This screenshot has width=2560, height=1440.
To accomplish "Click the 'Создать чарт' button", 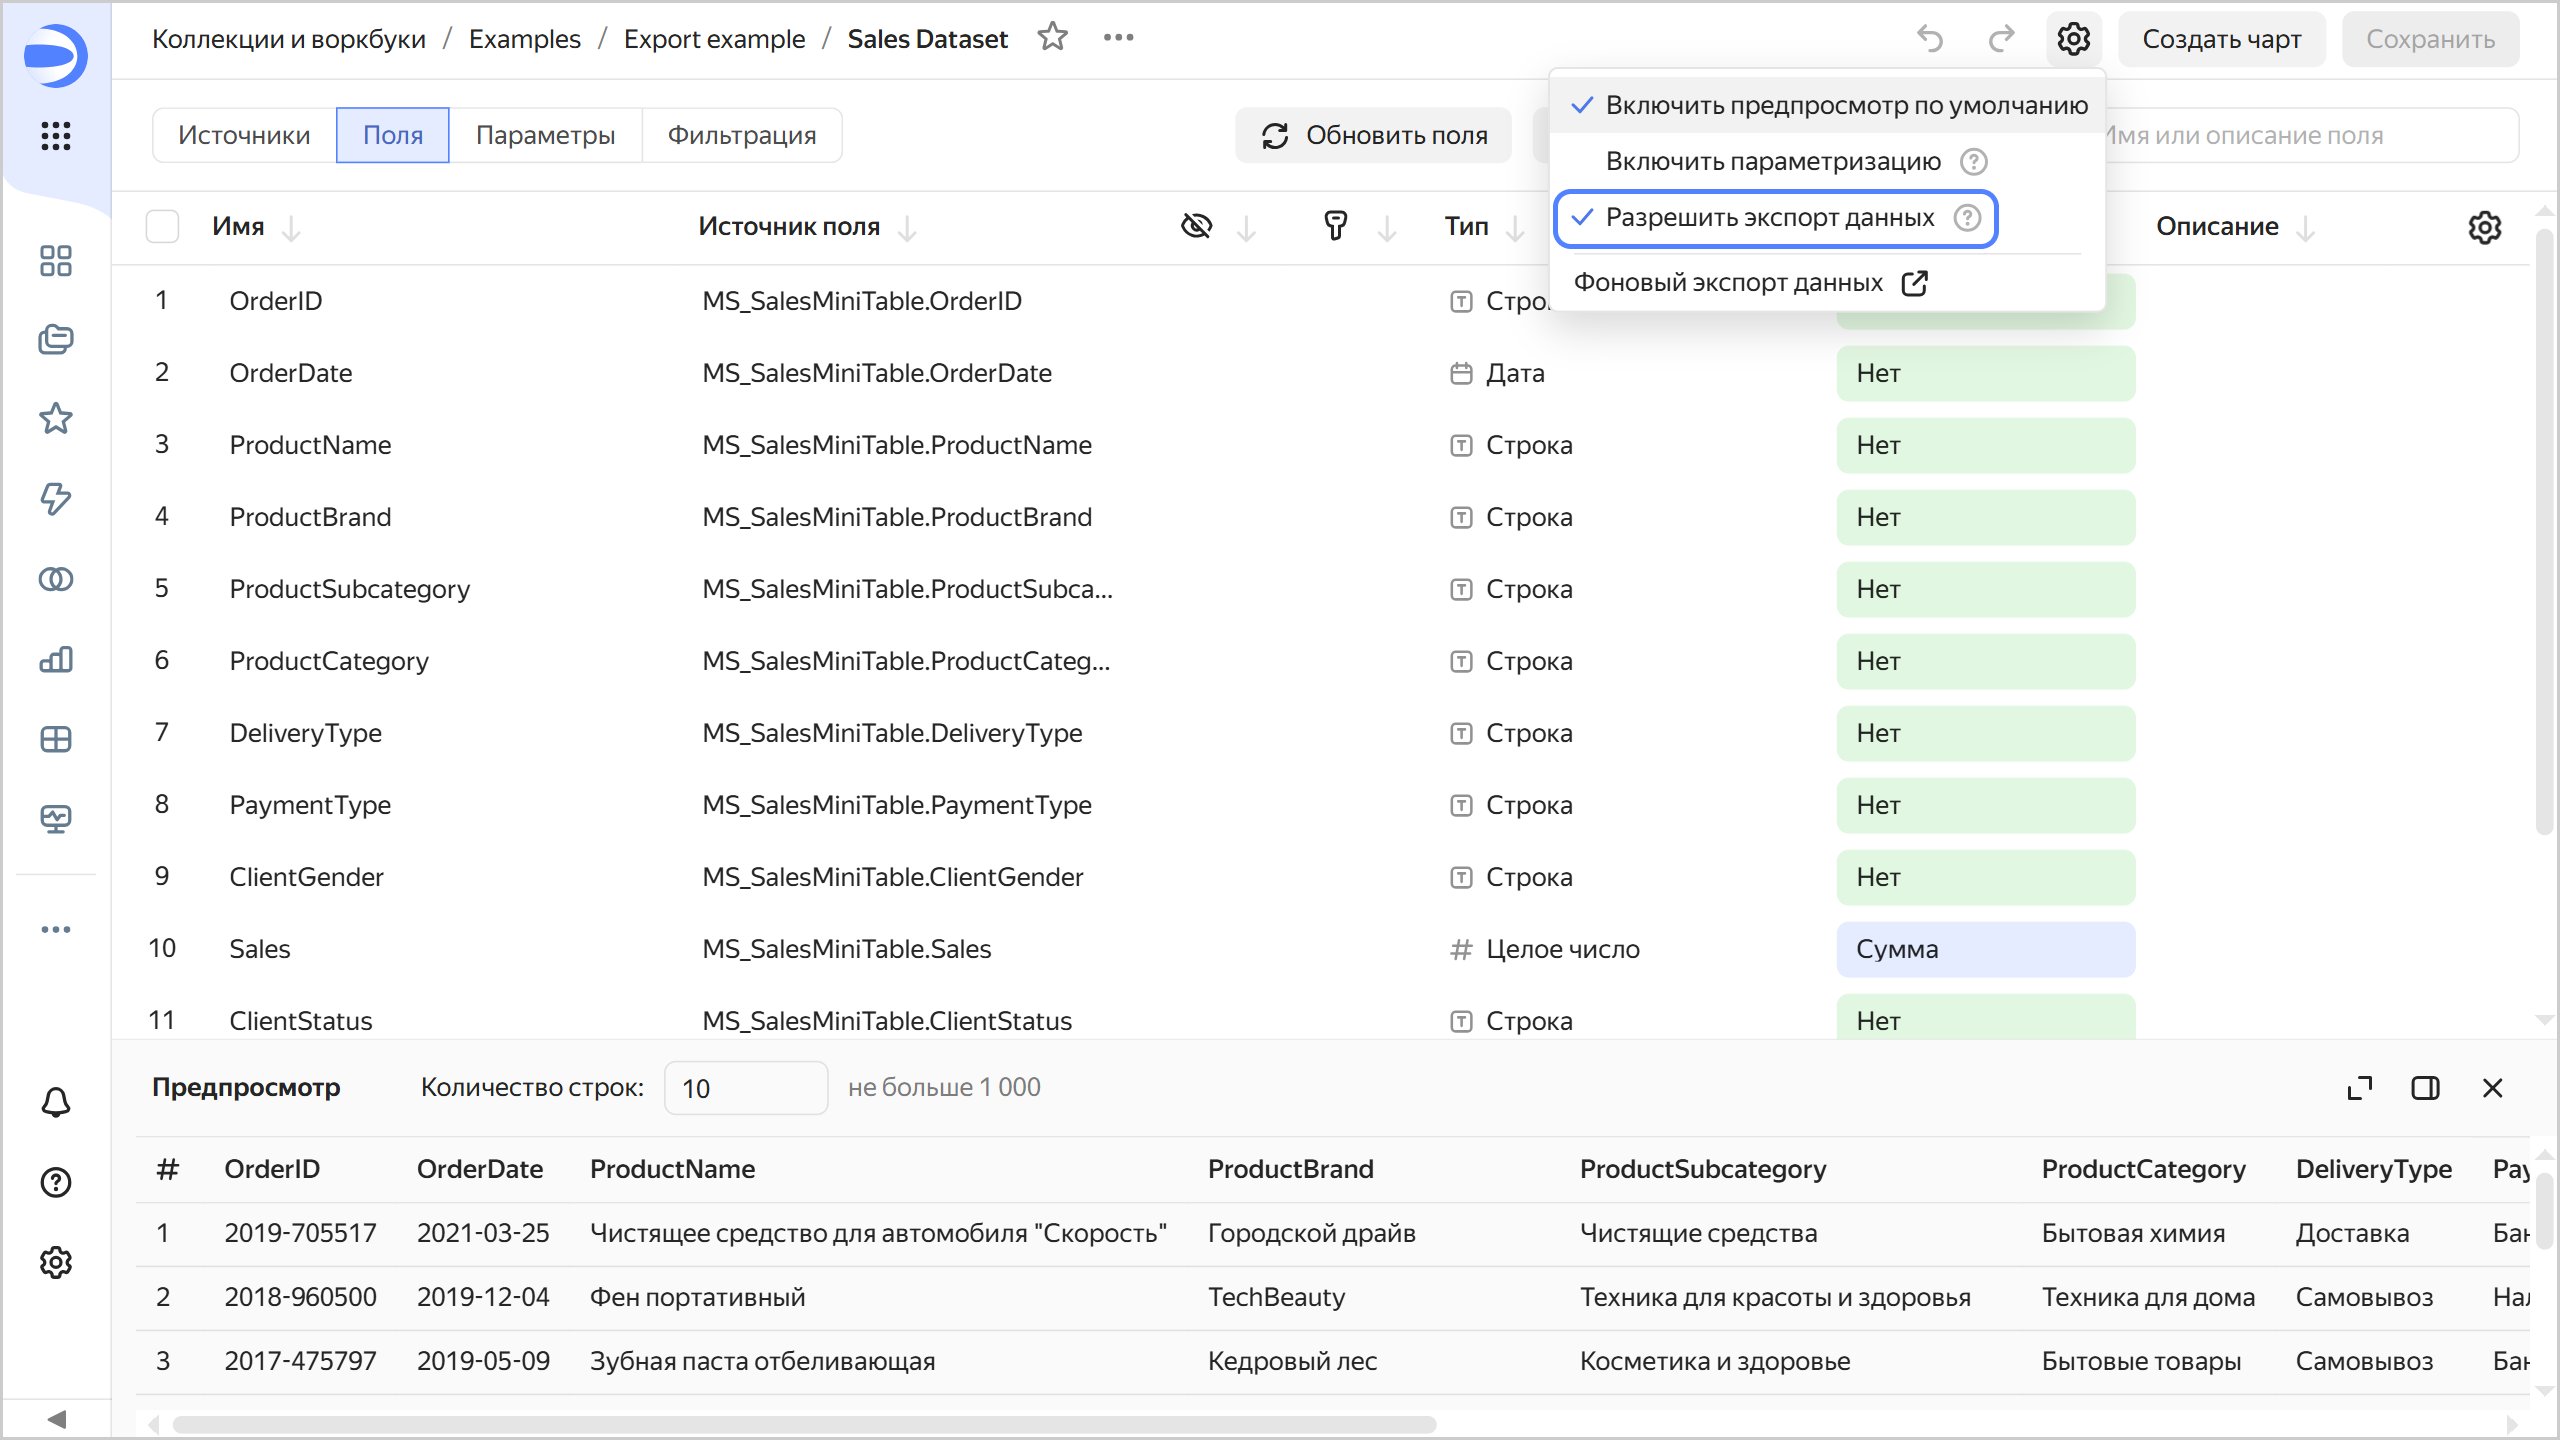I will (x=2221, y=39).
